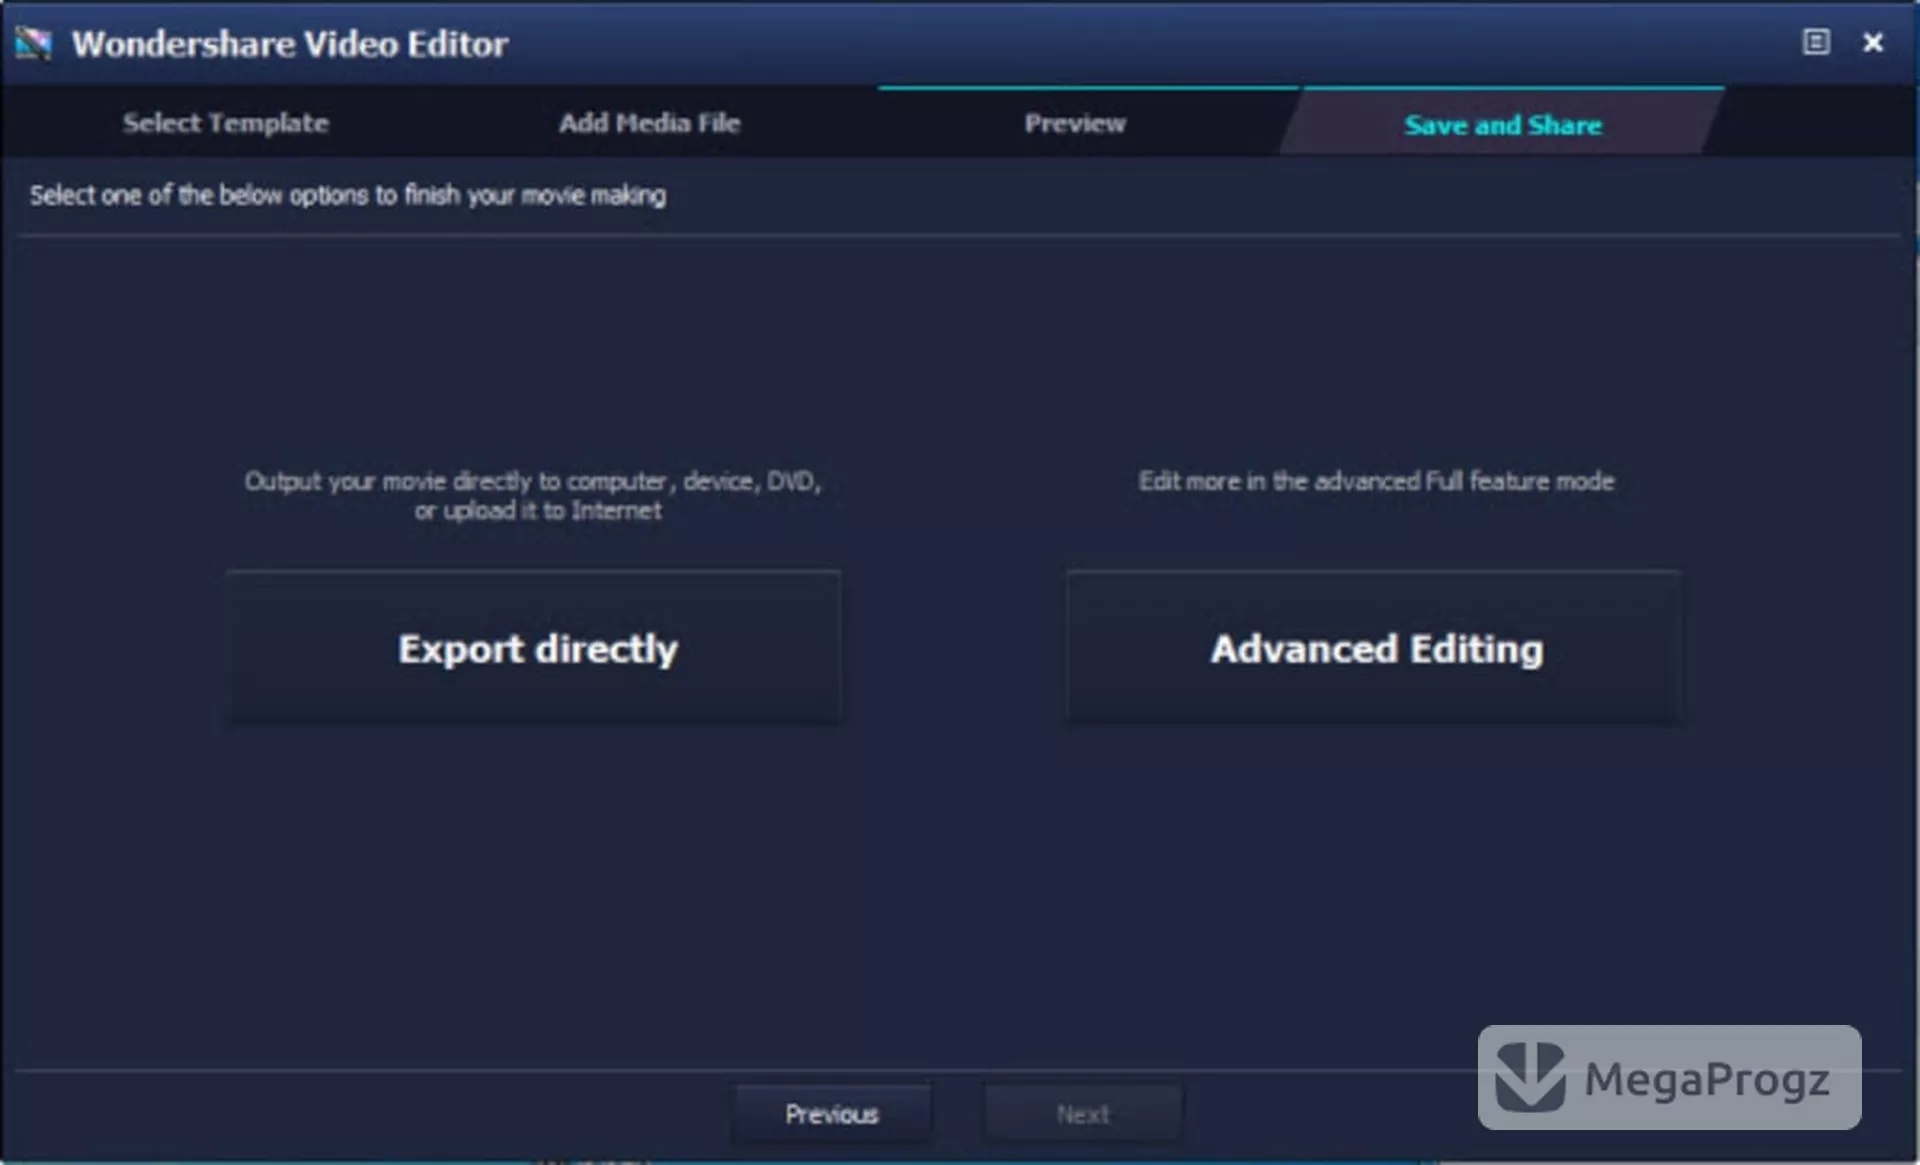This screenshot has height=1165, width=1920.
Task: Choose the Advanced Editing button
Action: click(1374, 648)
